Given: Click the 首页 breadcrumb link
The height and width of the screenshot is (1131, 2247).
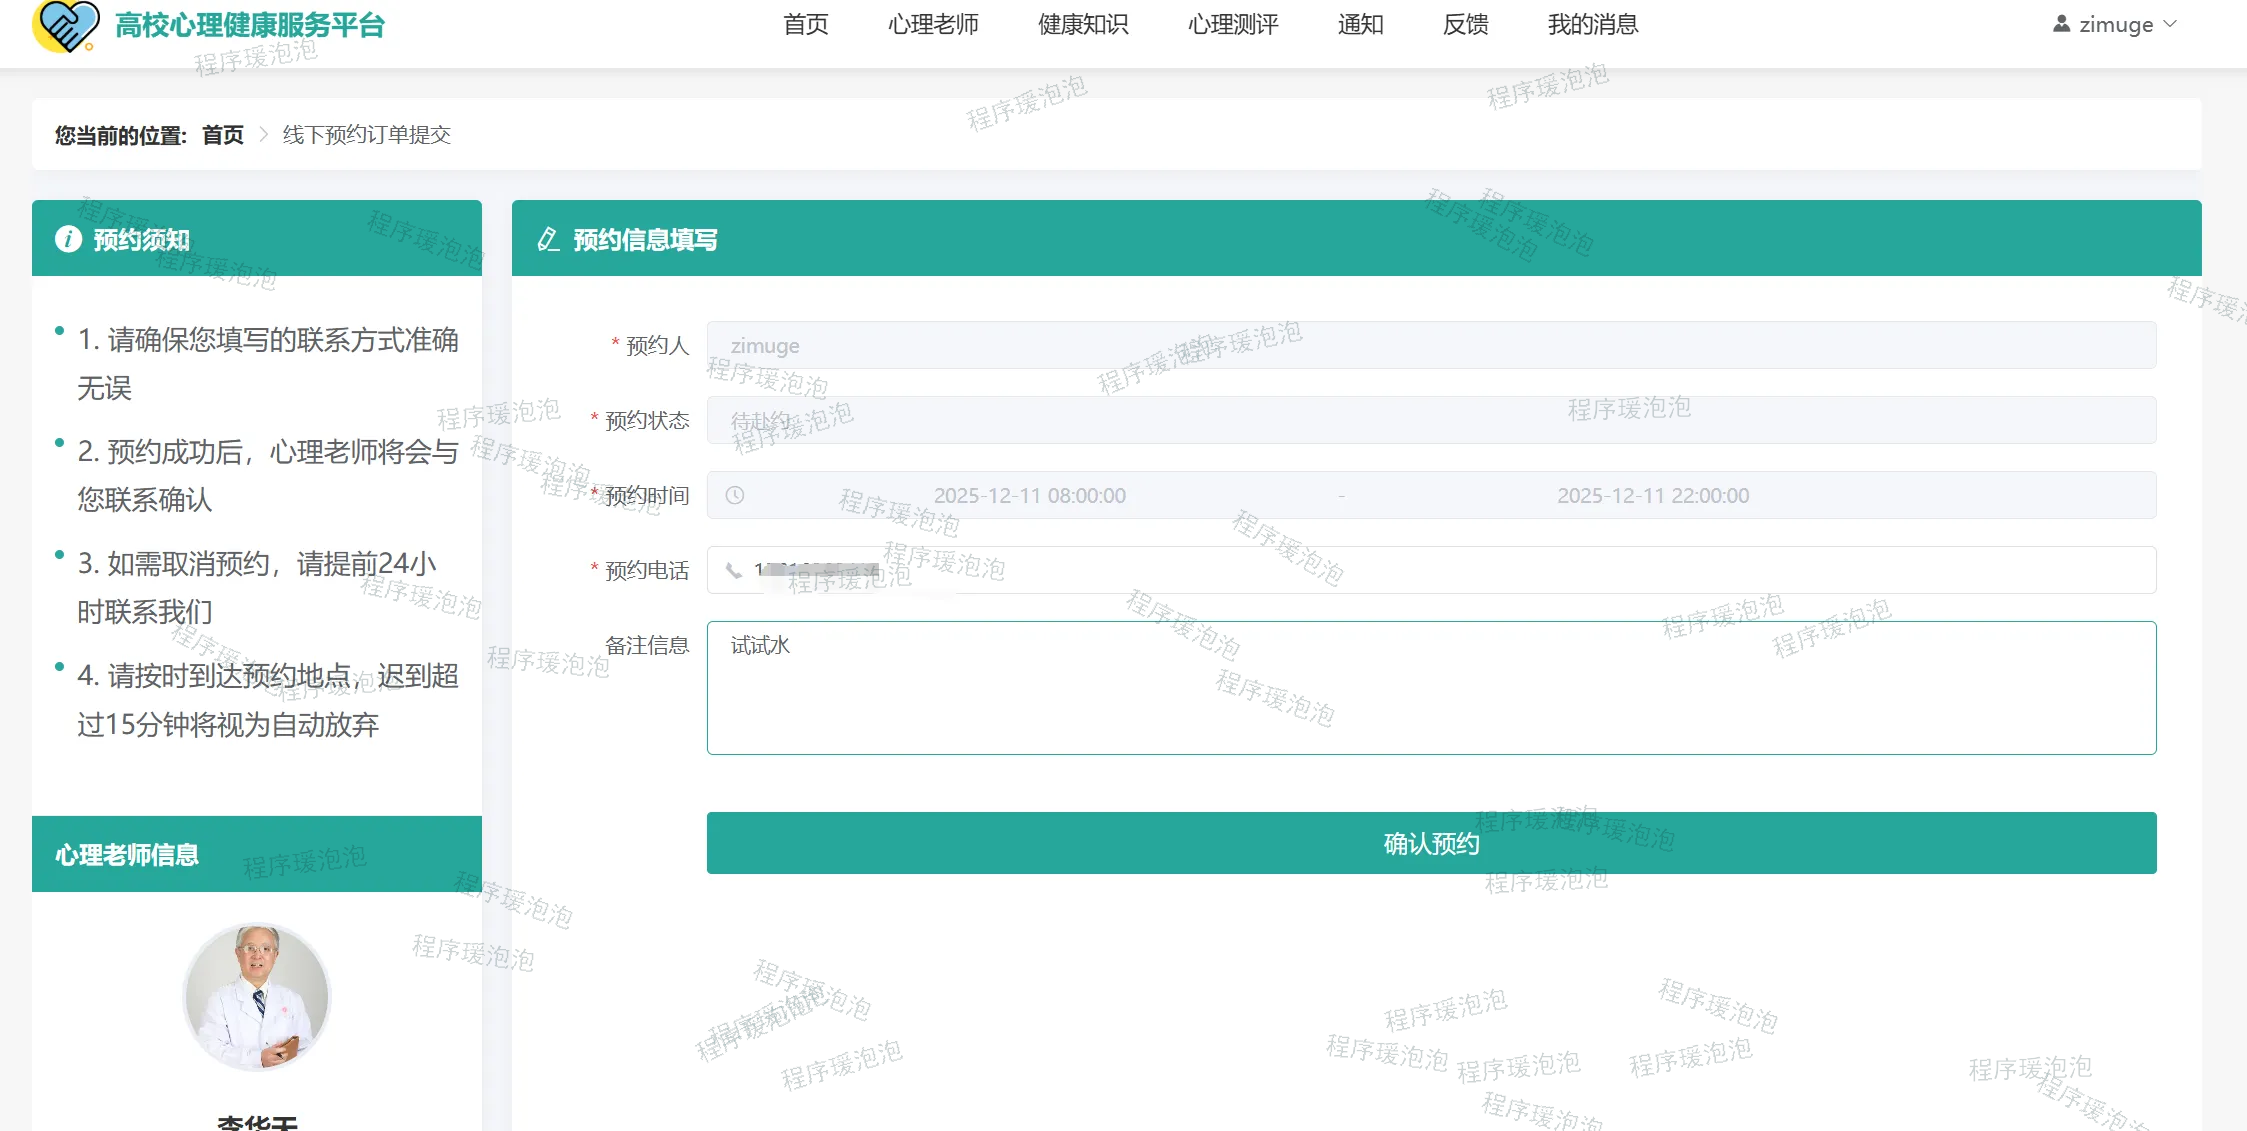Looking at the screenshot, I should (x=223, y=134).
